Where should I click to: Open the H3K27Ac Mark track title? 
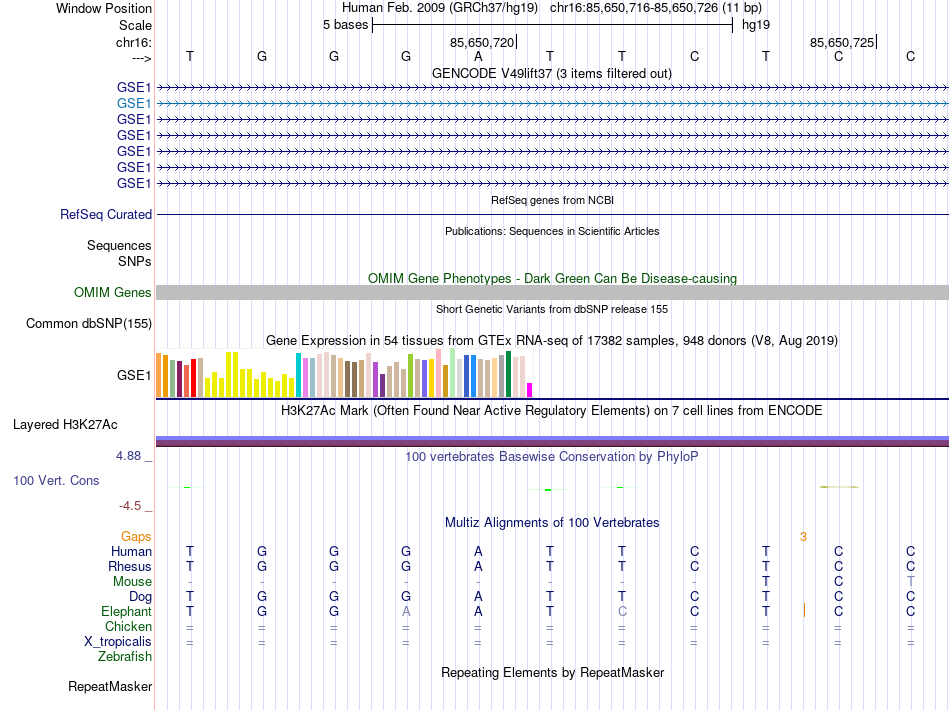(552, 411)
